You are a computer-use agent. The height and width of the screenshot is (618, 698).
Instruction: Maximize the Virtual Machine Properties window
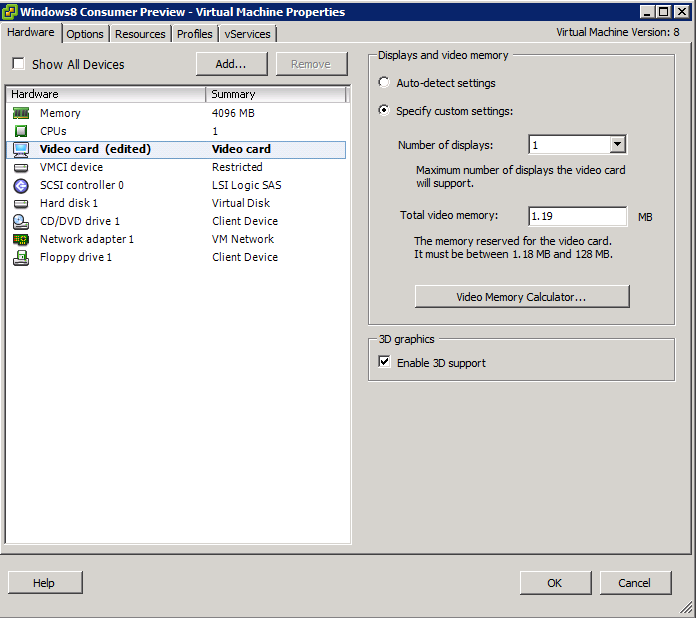point(663,12)
